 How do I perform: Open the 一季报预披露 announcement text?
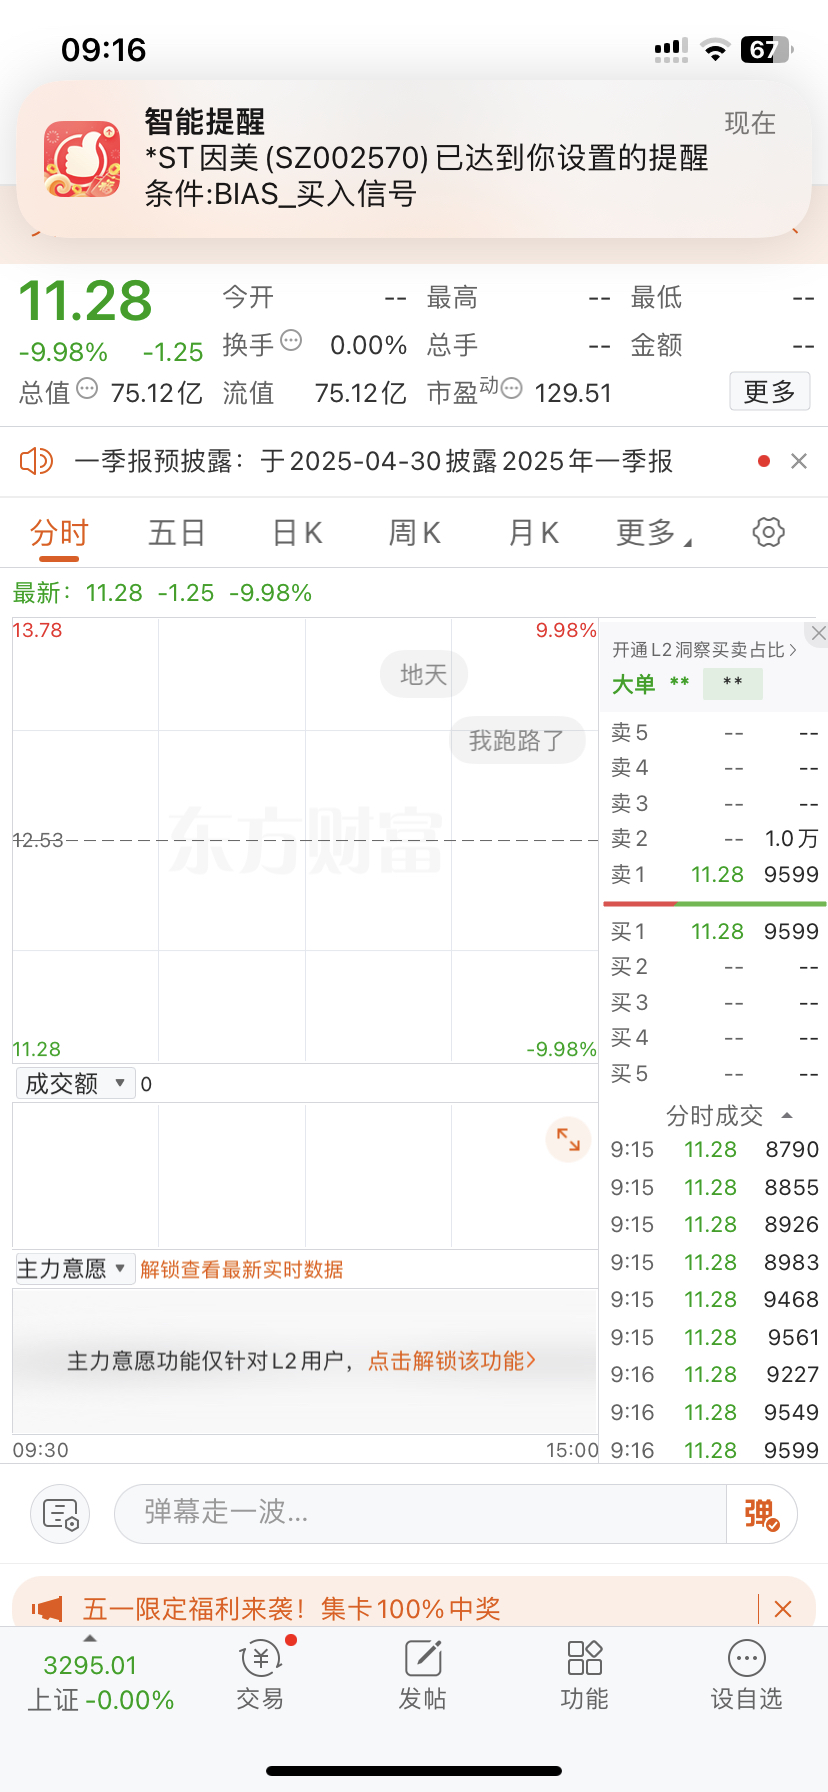click(373, 461)
